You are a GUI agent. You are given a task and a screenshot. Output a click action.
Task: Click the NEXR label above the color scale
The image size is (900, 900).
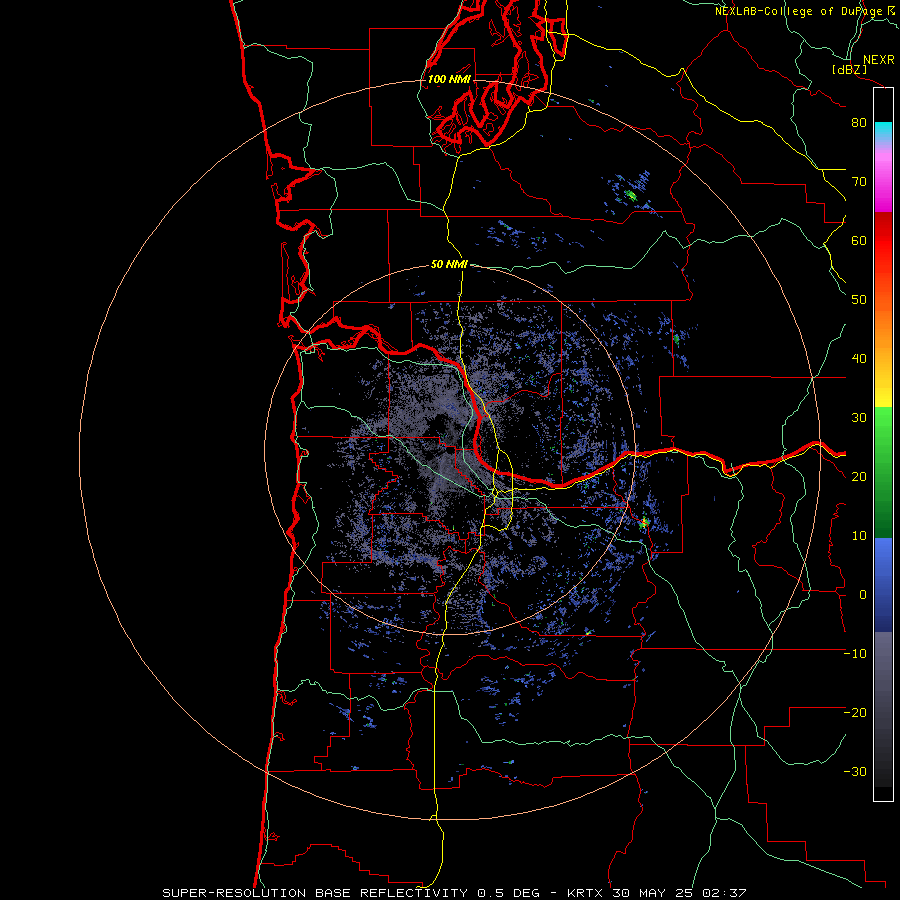point(878,60)
